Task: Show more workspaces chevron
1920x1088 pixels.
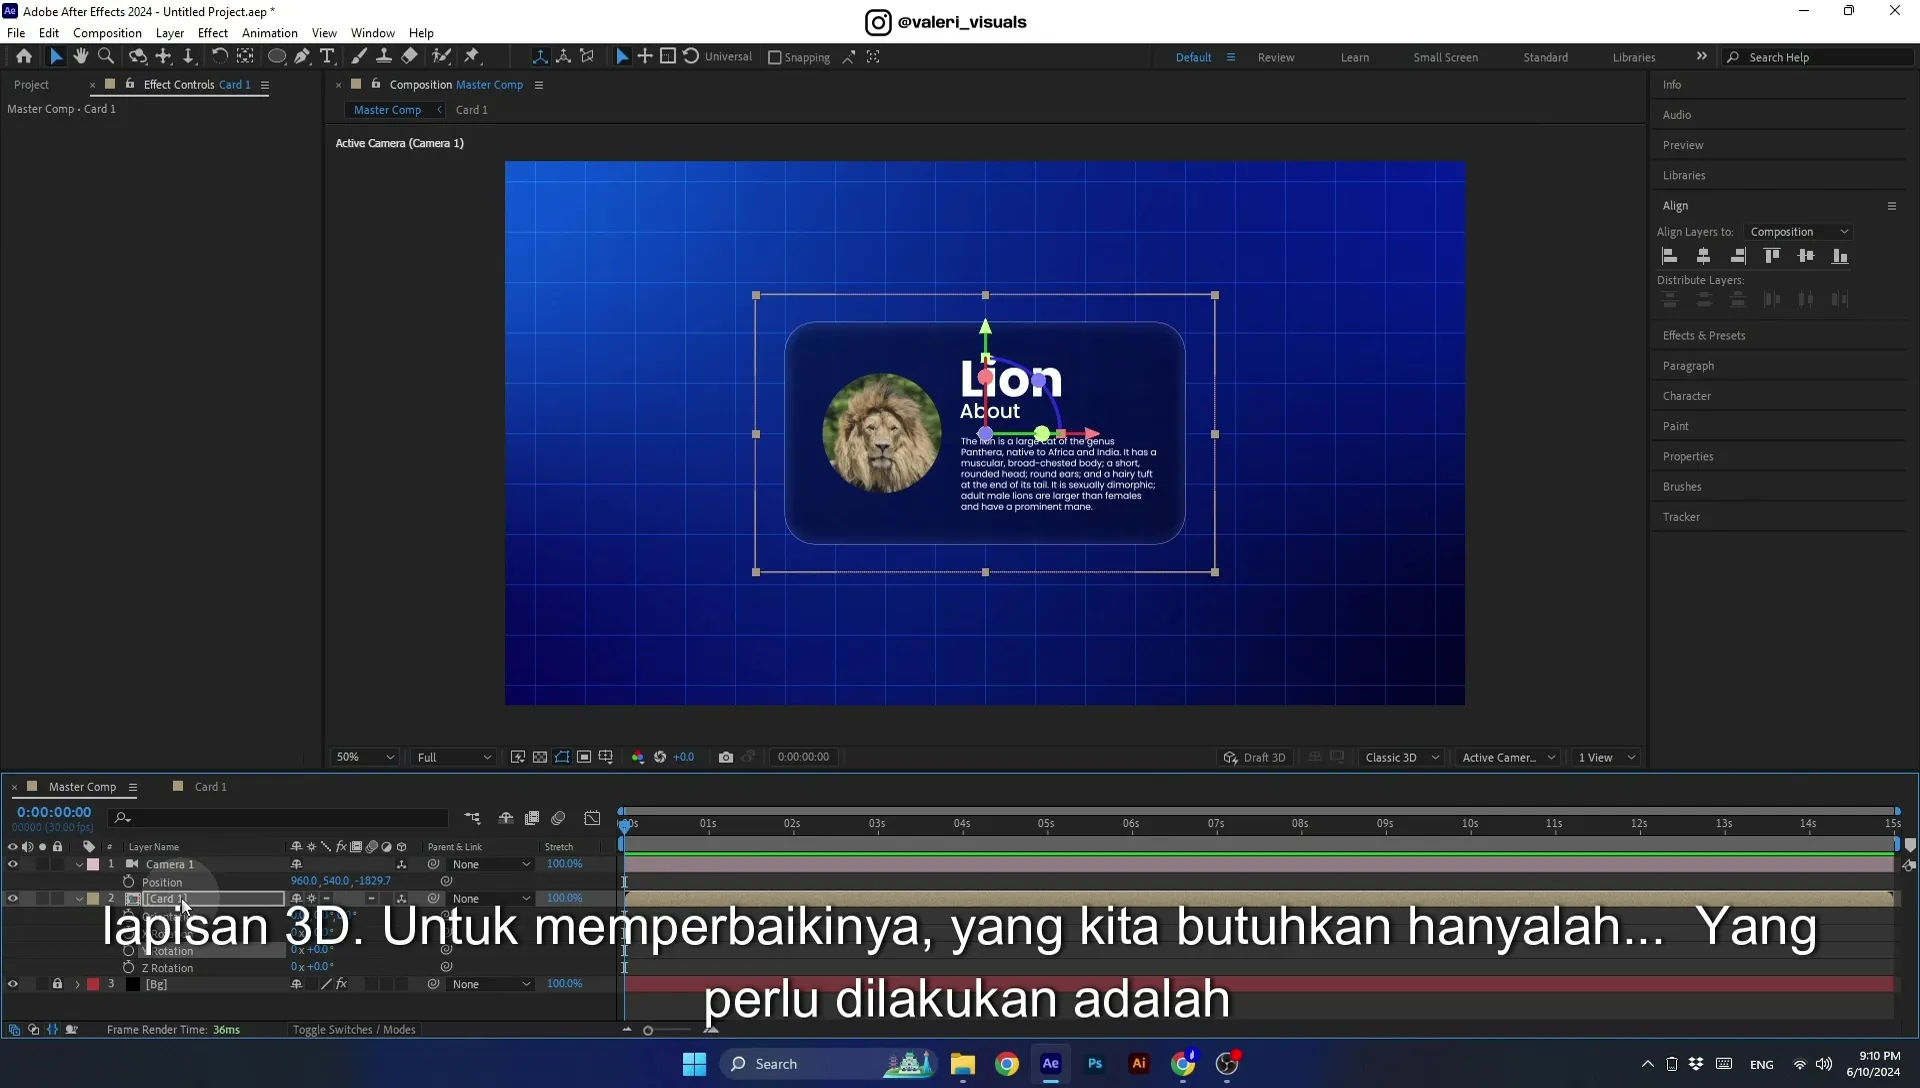Action: (x=1701, y=57)
